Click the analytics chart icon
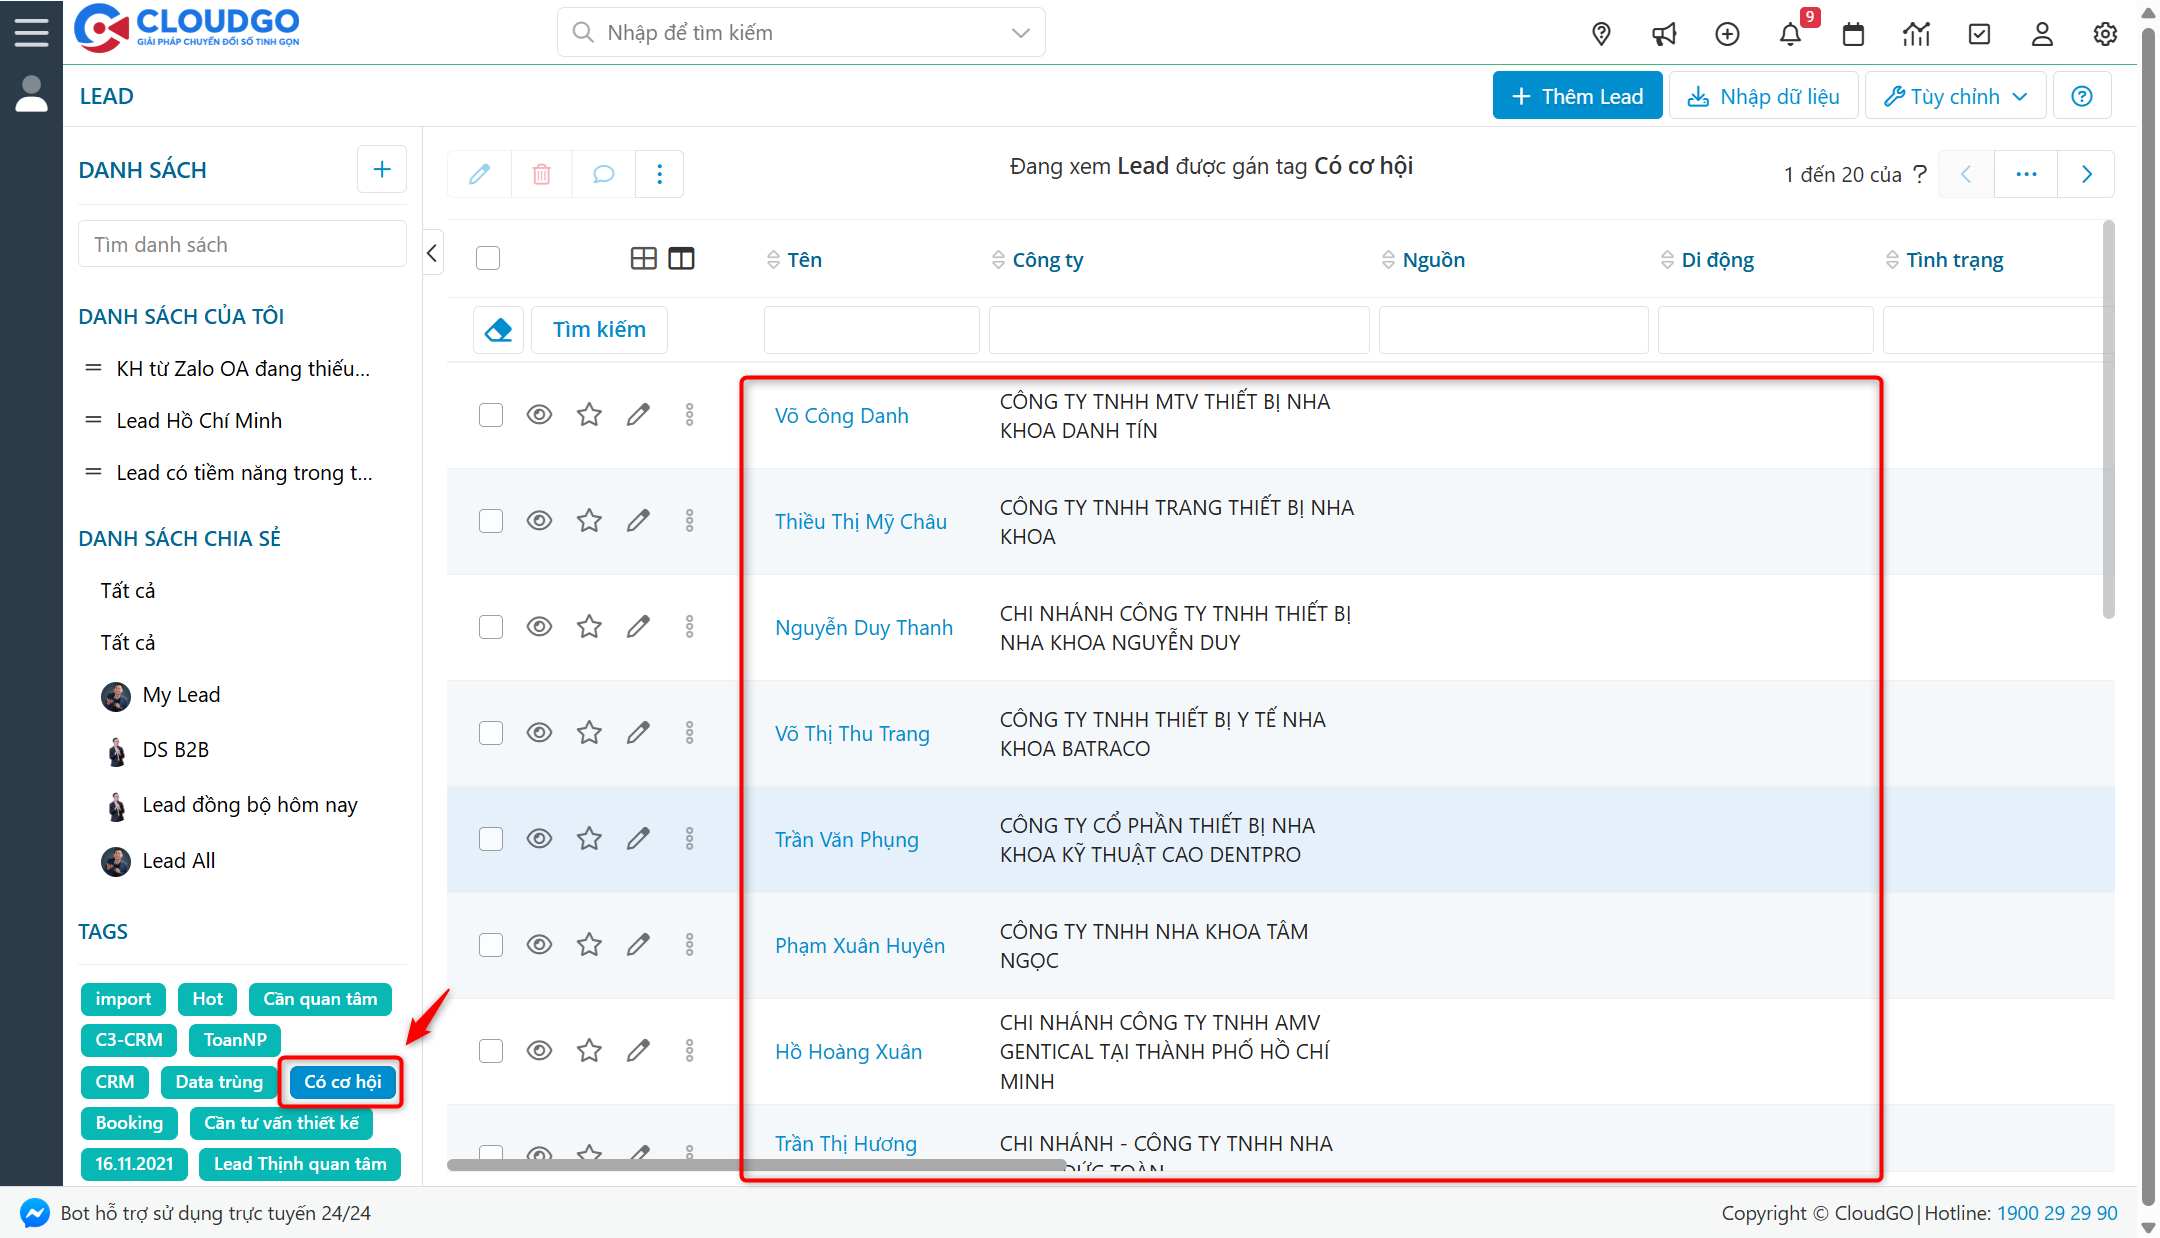Image resolution: width=2160 pixels, height=1238 pixels. (x=1915, y=34)
